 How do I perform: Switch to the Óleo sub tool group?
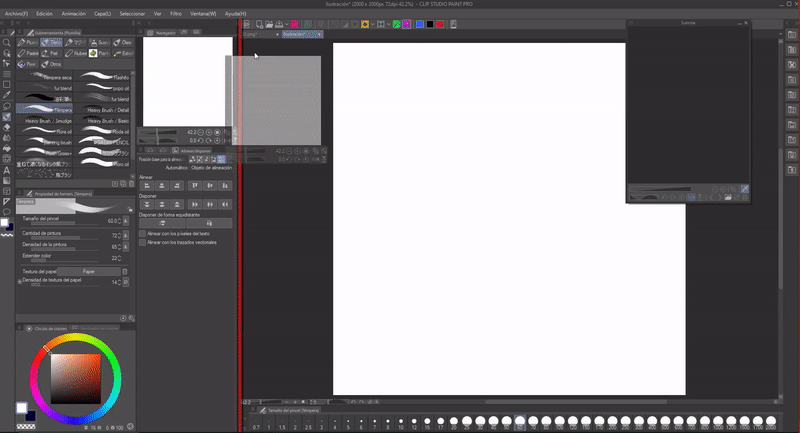point(122,42)
